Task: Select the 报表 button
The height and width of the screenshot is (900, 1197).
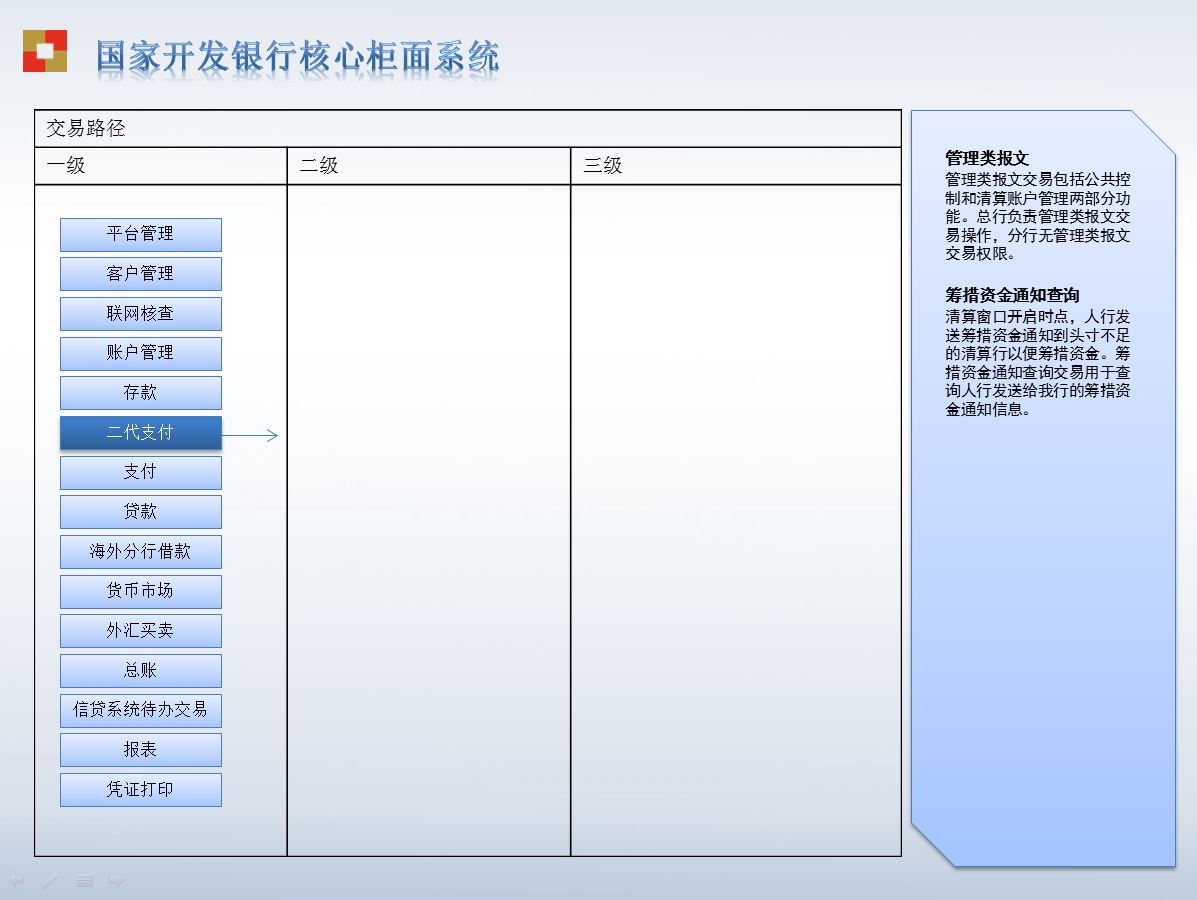Action: (140, 750)
